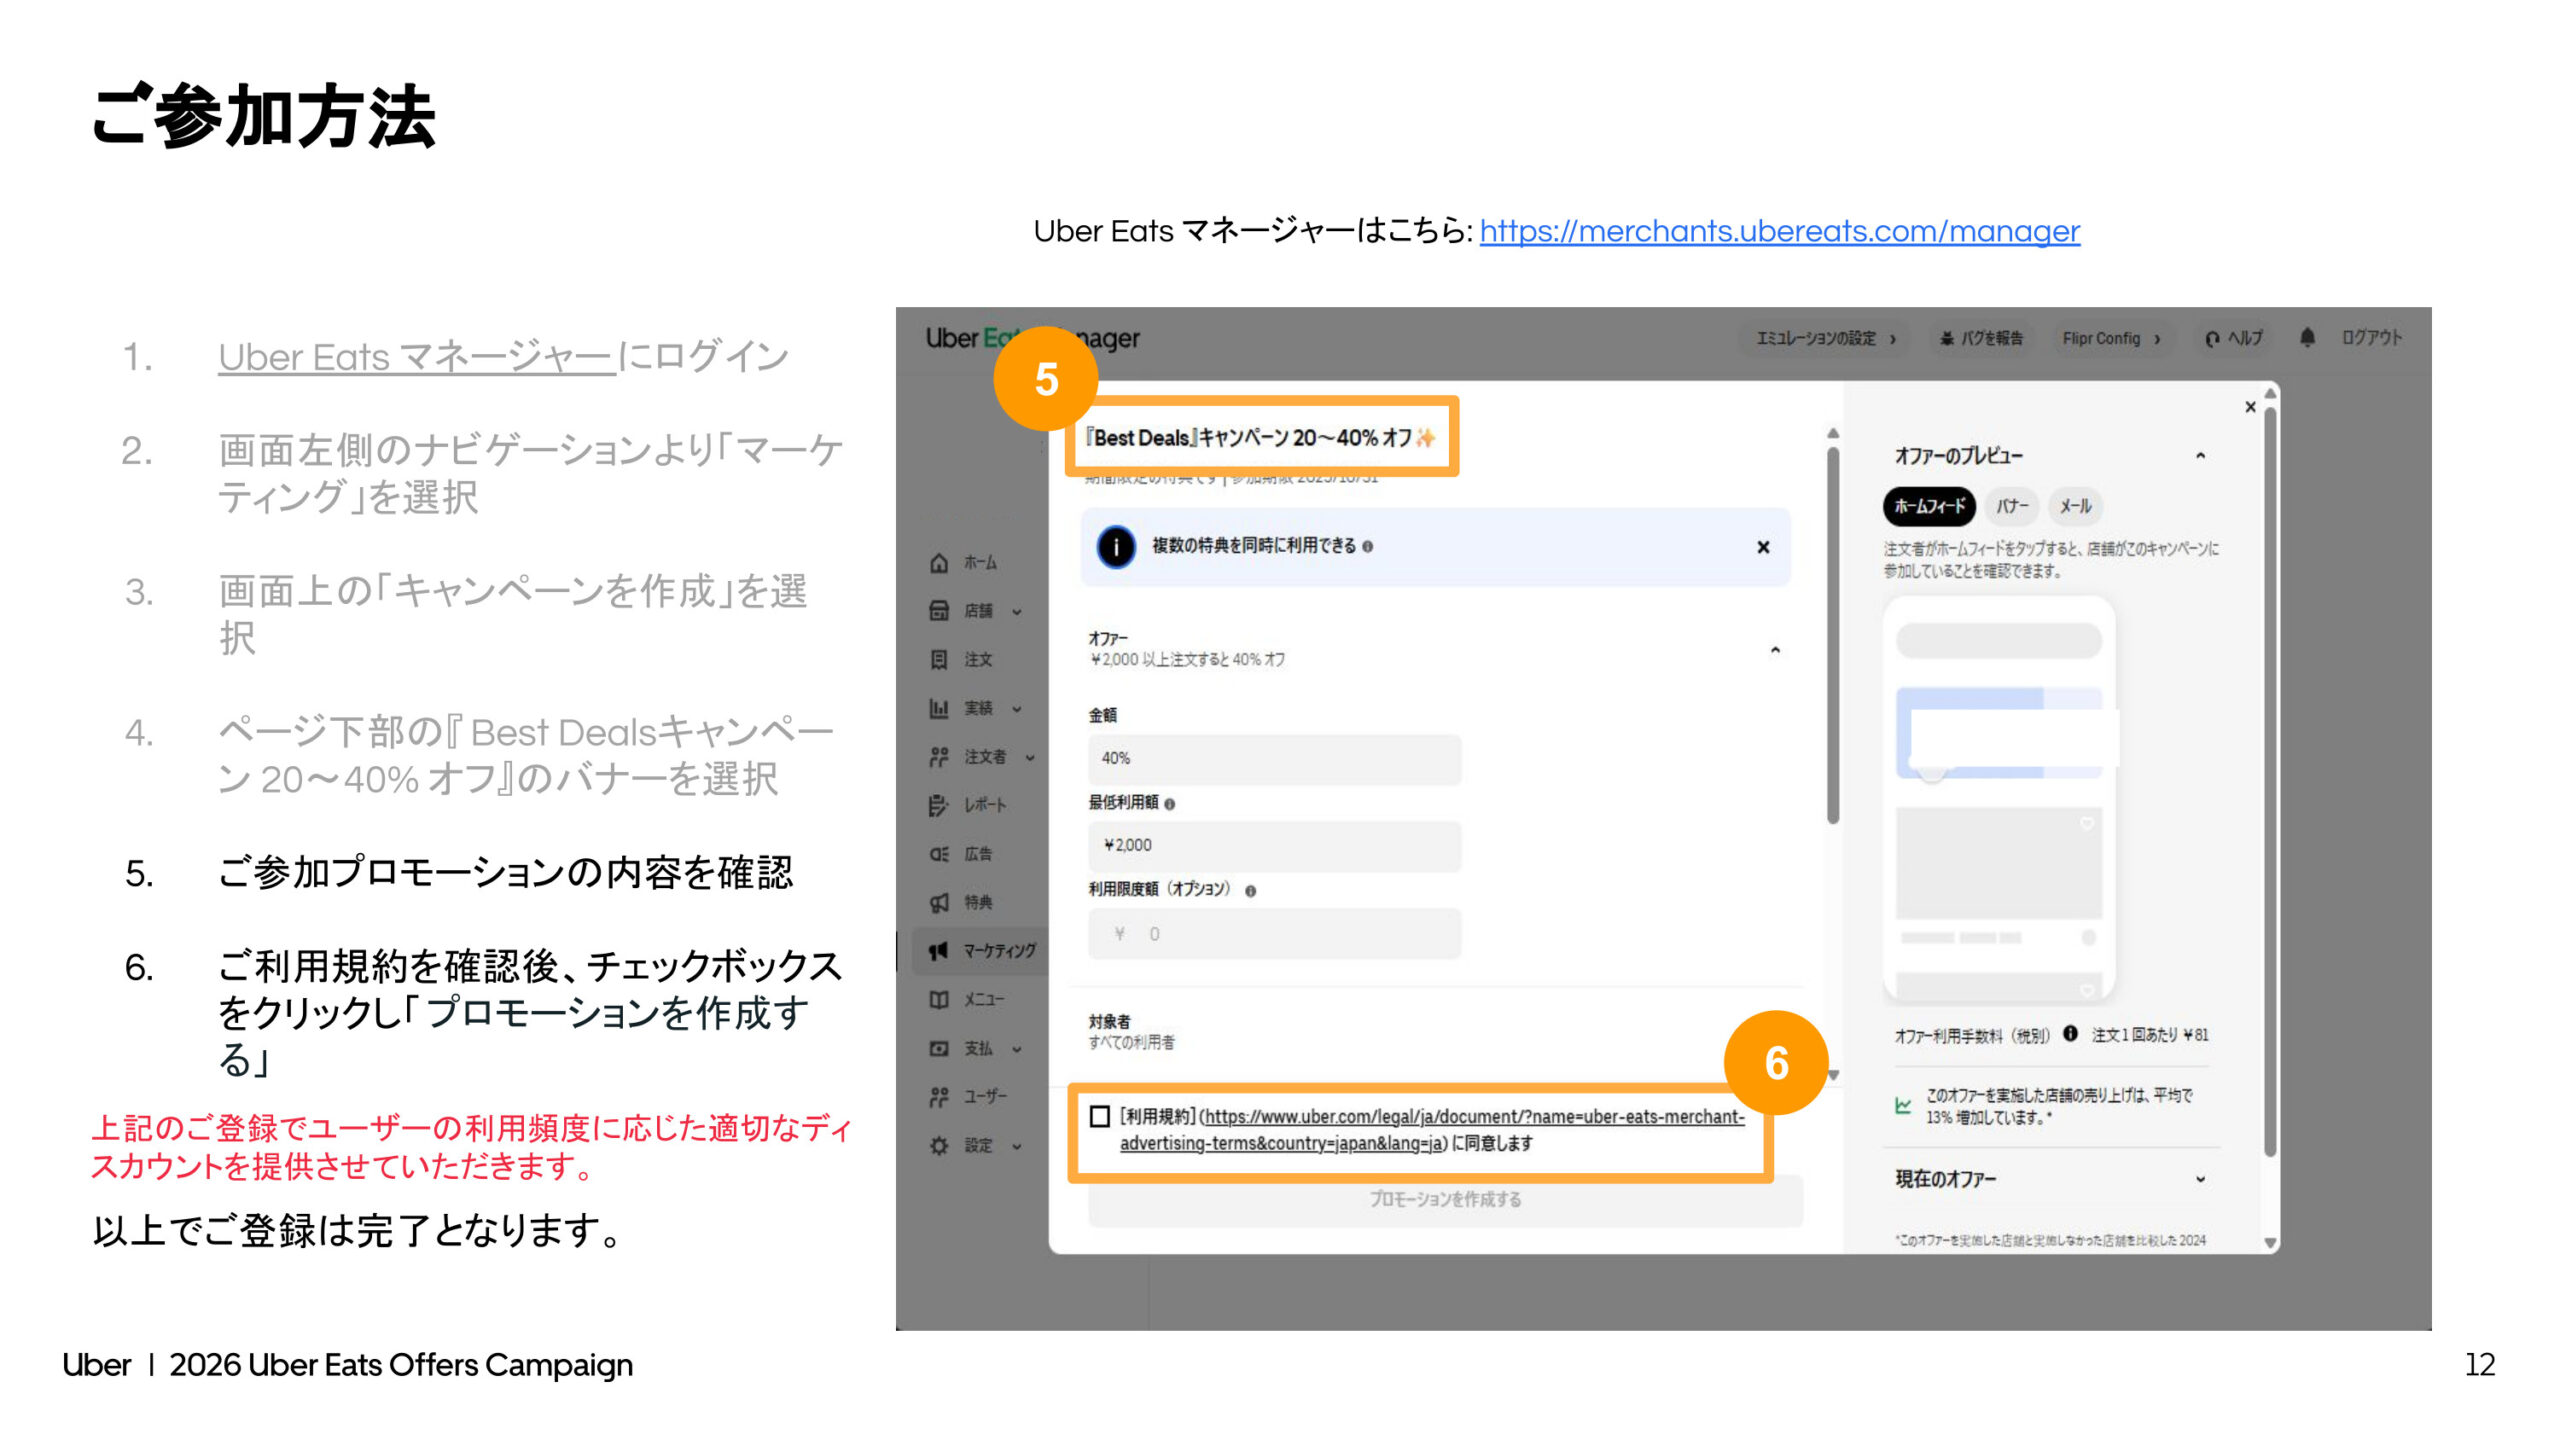This screenshot has height=1440, width=2560.
Task: Click the info icon beside 利用限度額（オプション）
Action: (x=1250, y=891)
